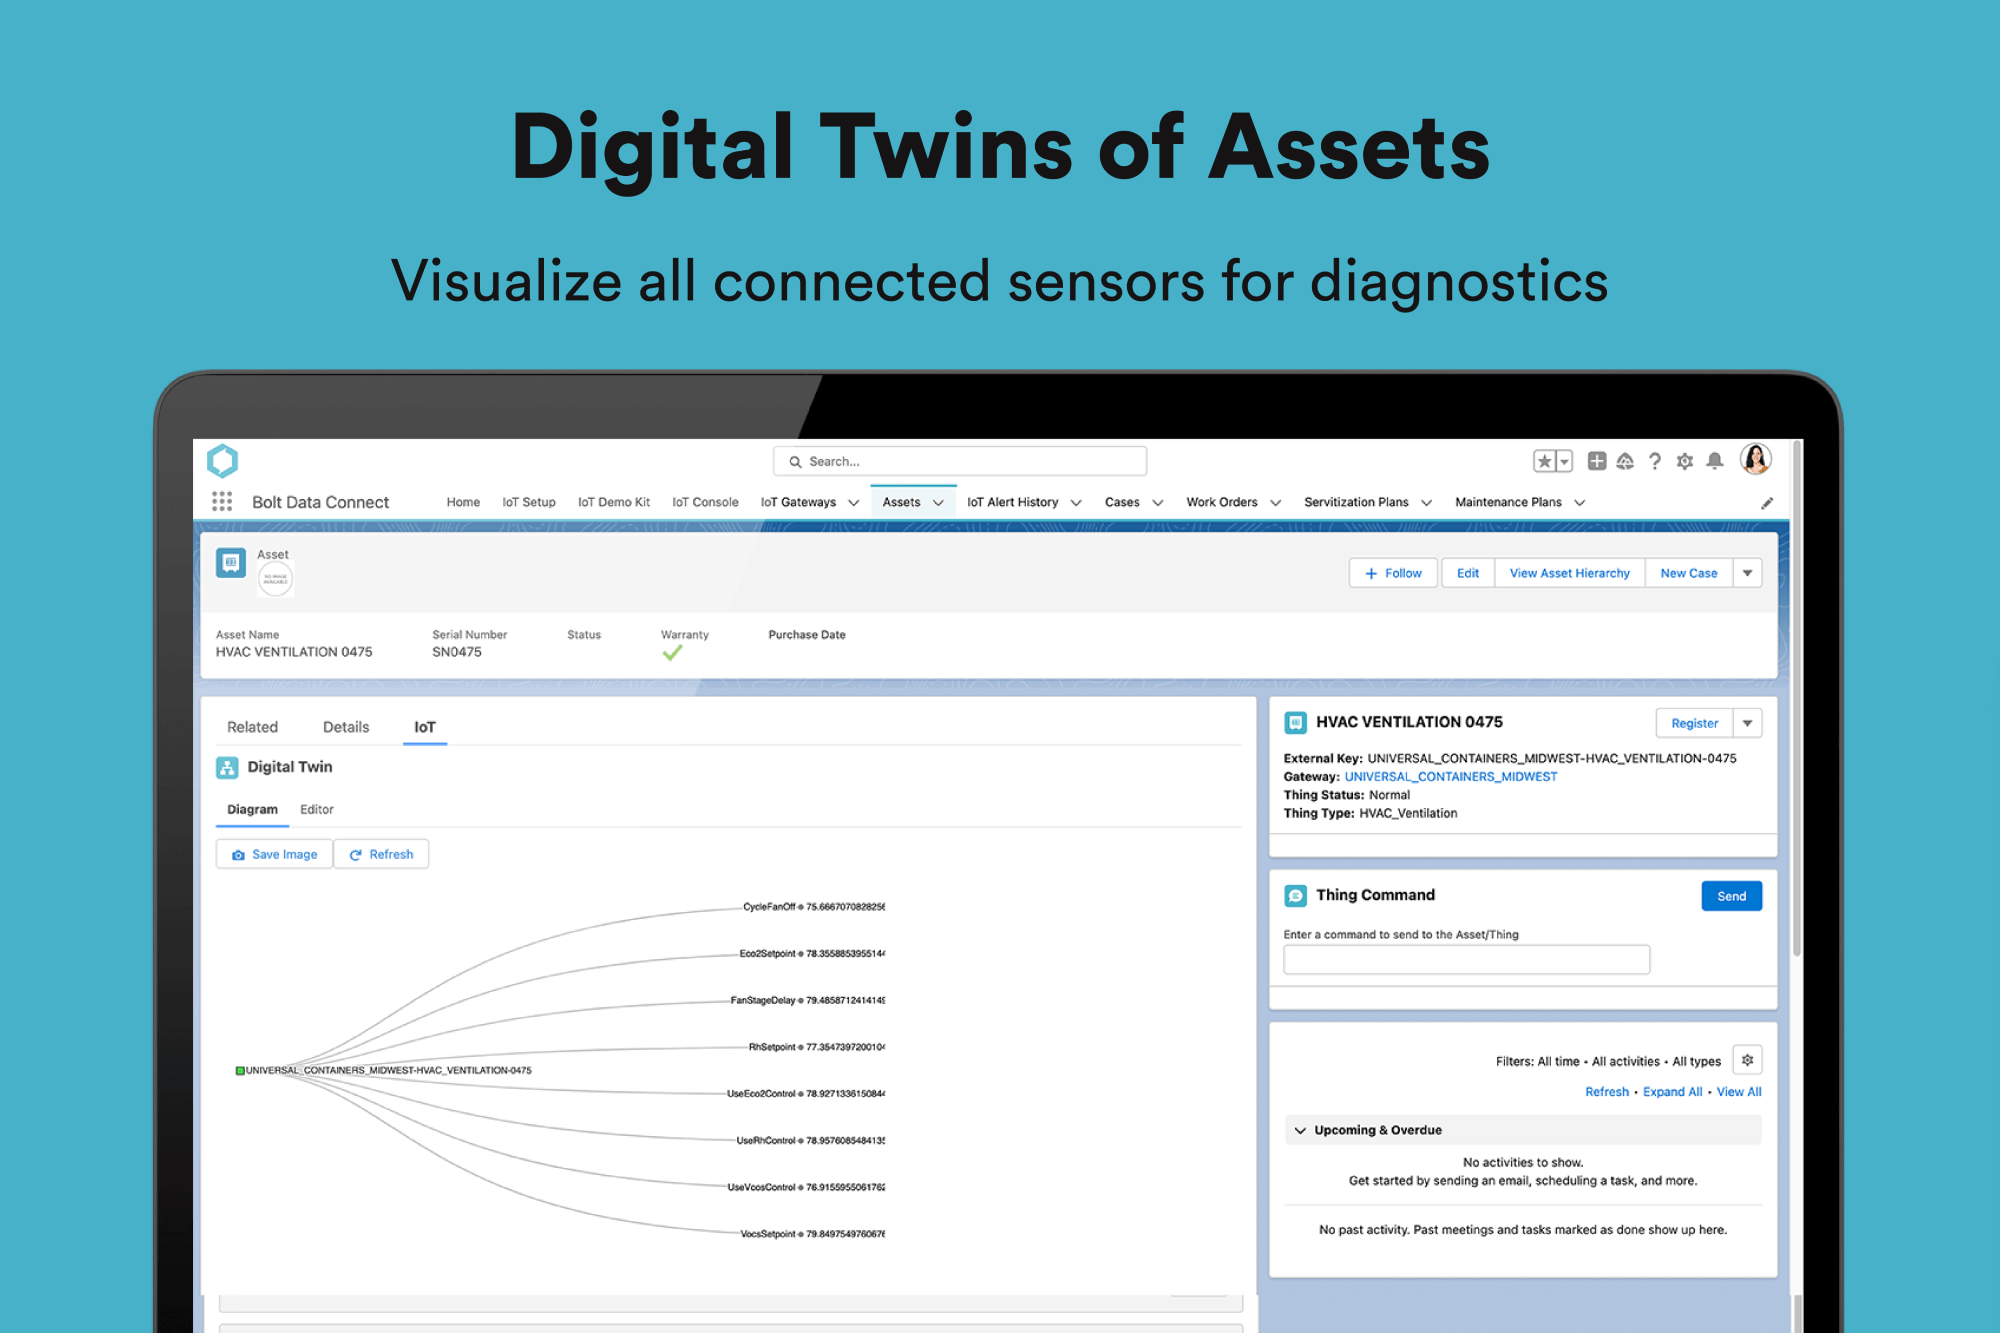
Task: Switch to the Details tab
Action: [346, 727]
